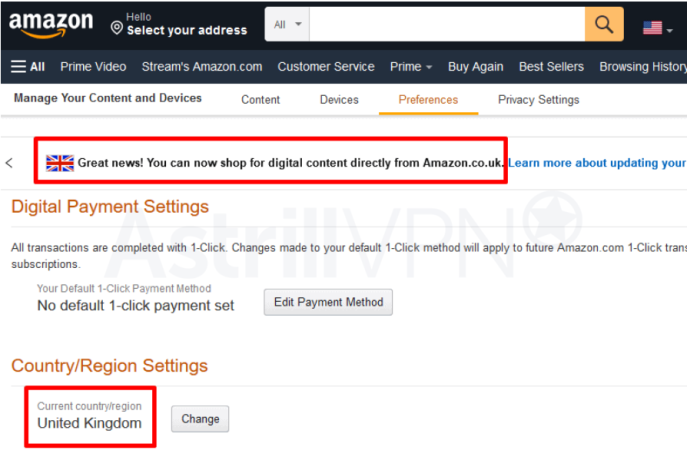687x470 pixels.
Task: Open Browsing History
Action: pyautogui.click(x=643, y=67)
